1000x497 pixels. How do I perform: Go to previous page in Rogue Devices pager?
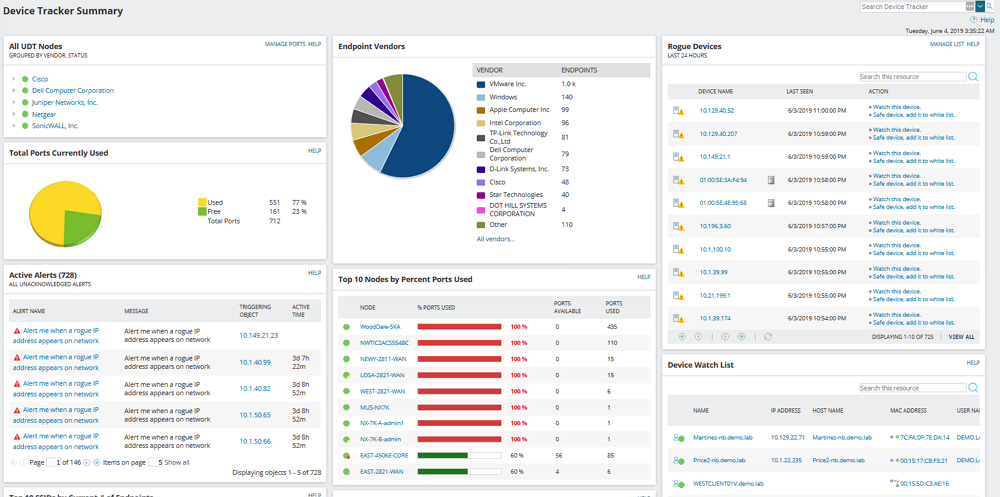point(698,336)
